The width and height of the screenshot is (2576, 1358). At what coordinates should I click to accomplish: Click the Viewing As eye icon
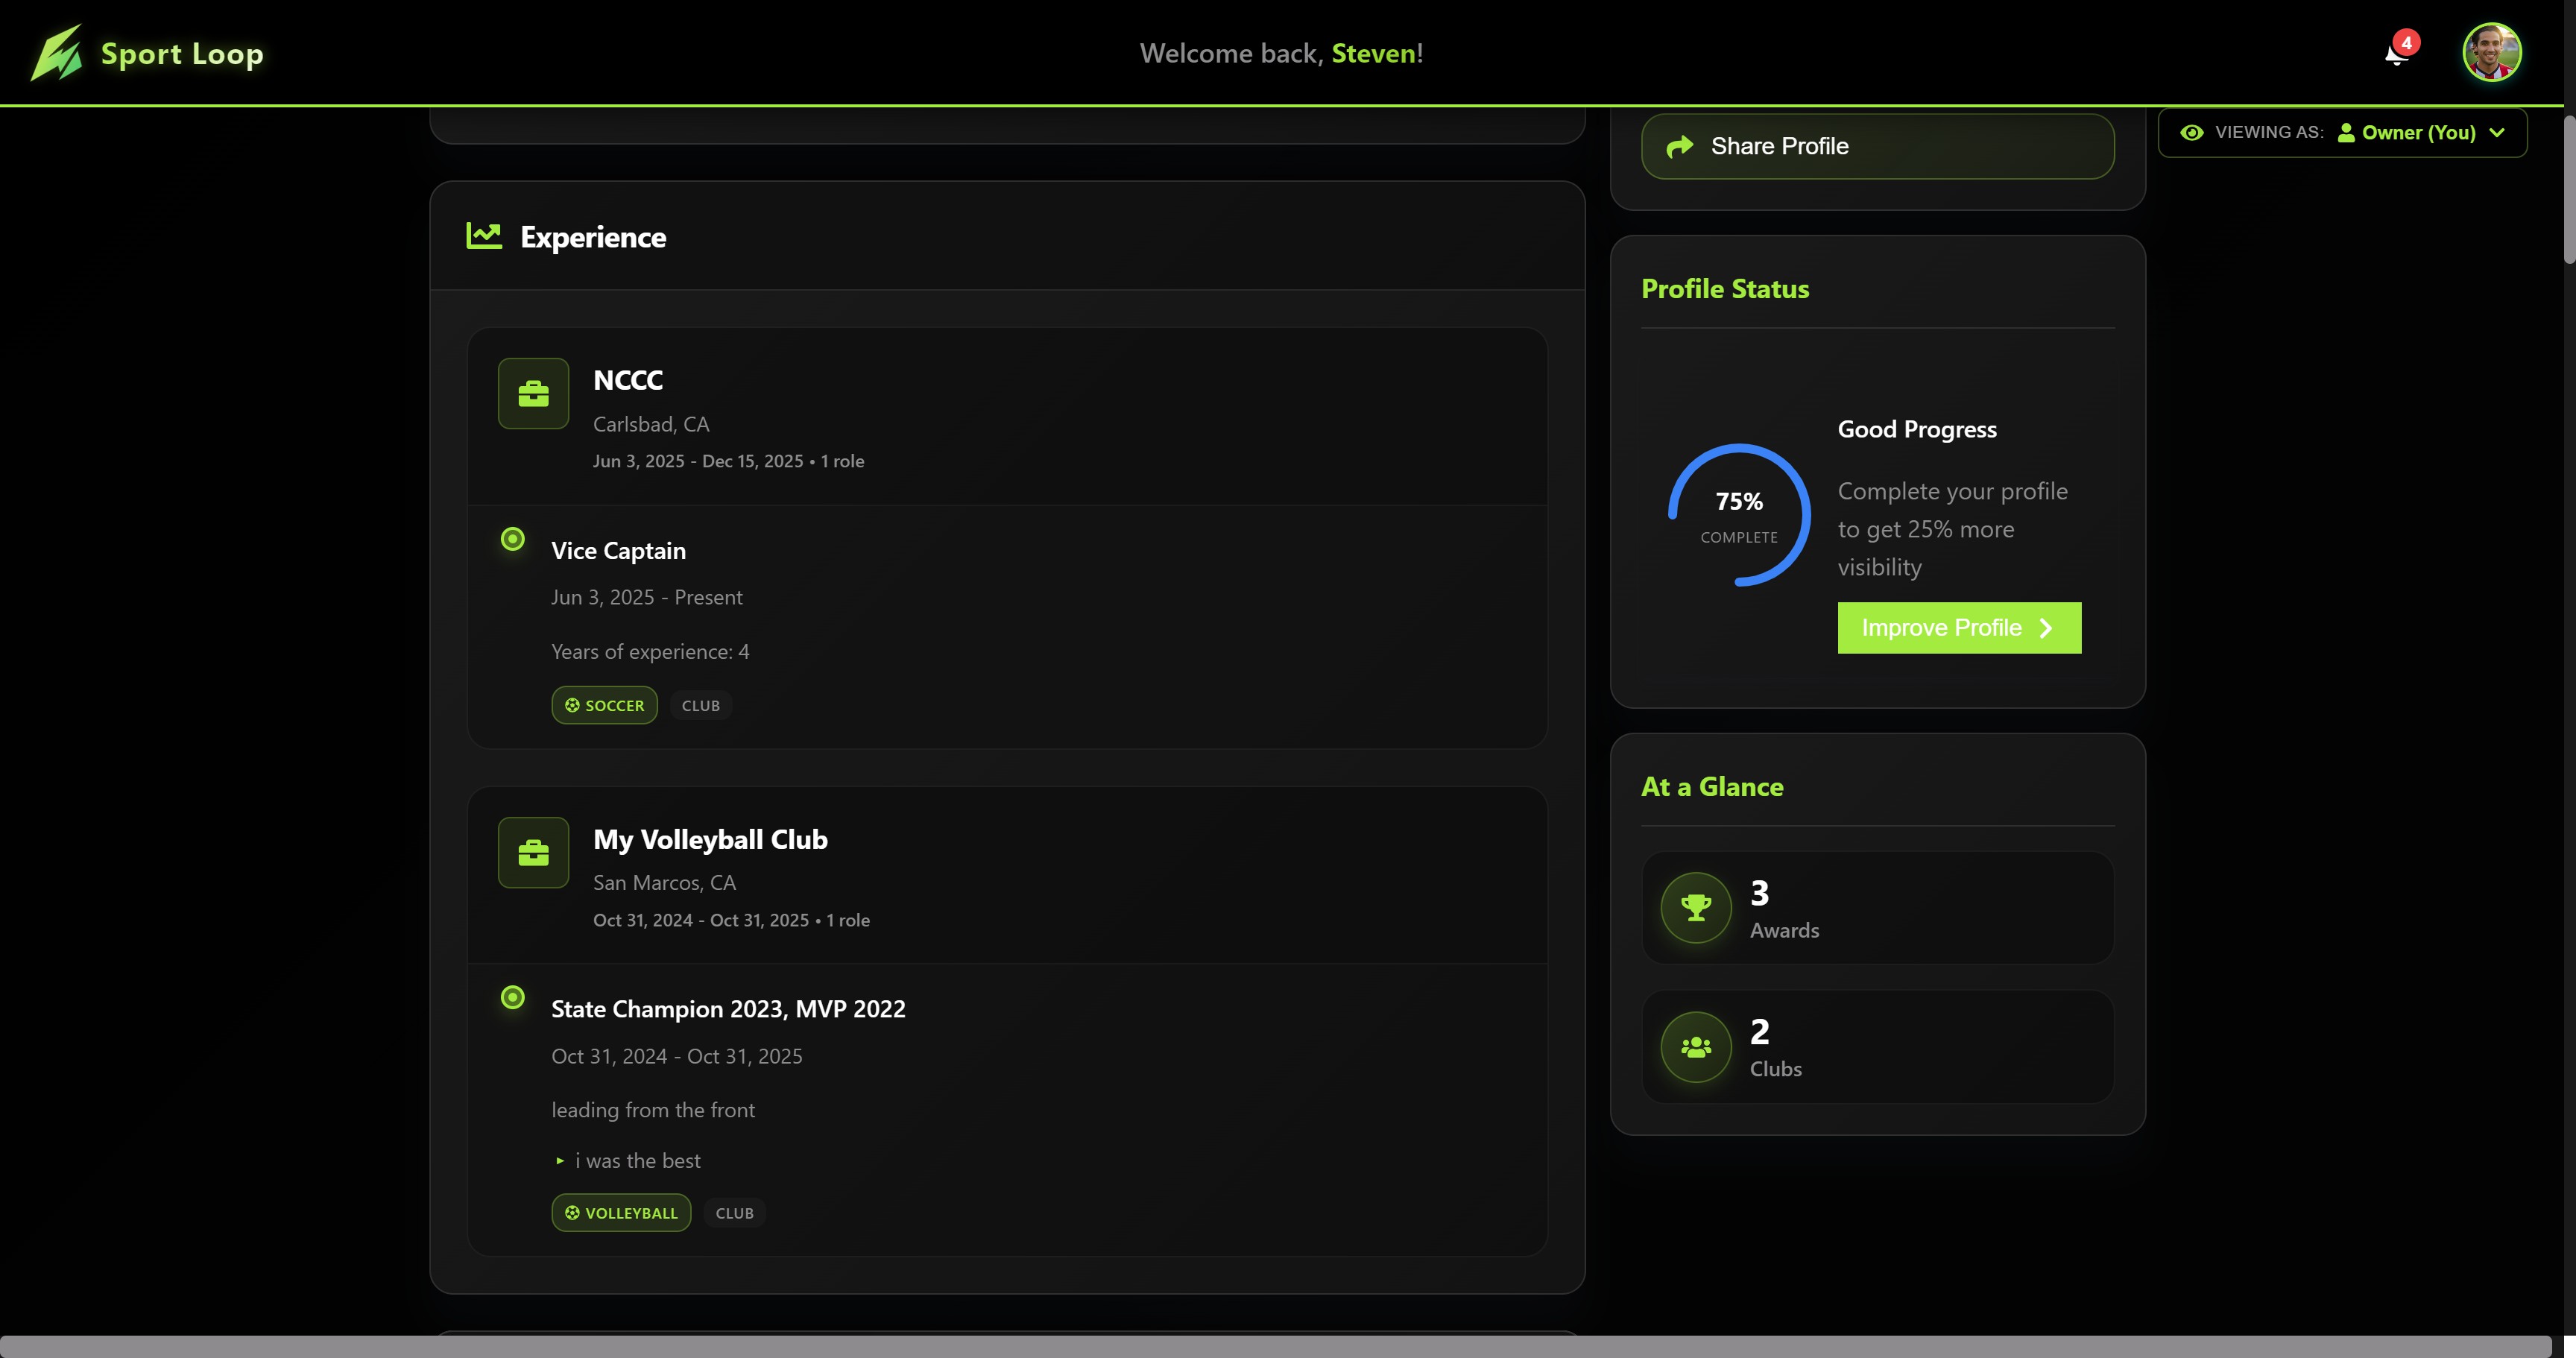(x=2191, y=133)
